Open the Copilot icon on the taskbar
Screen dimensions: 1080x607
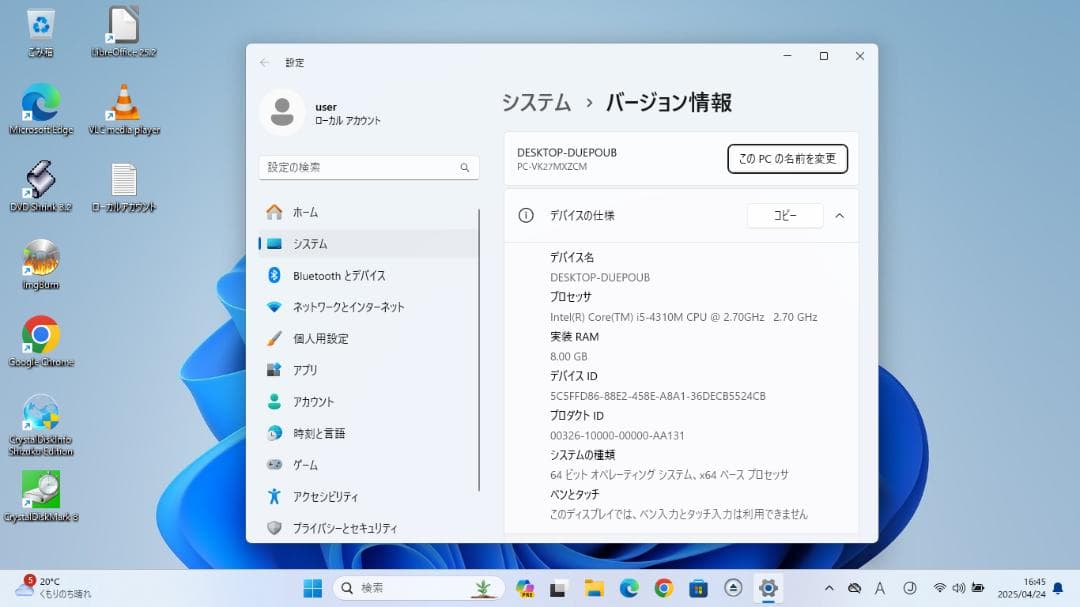point(525,588)
